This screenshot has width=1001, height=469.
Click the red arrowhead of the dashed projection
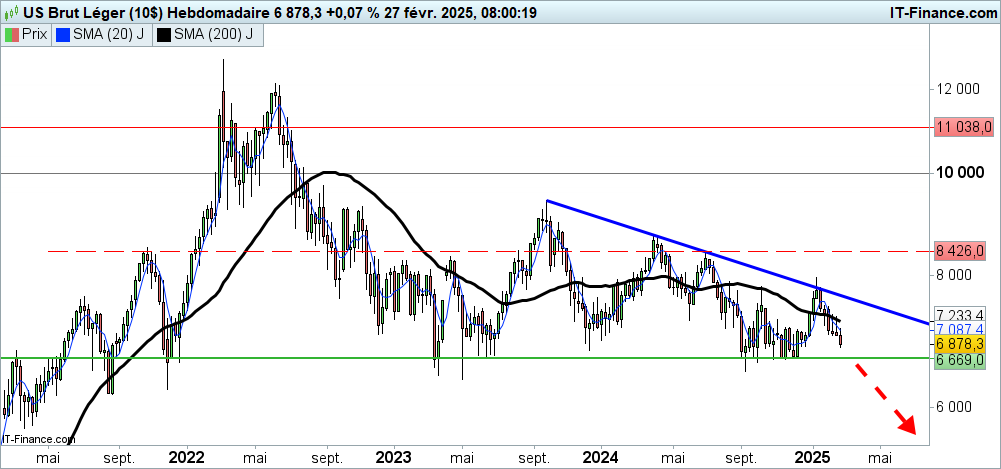click(x=908, y=424)
